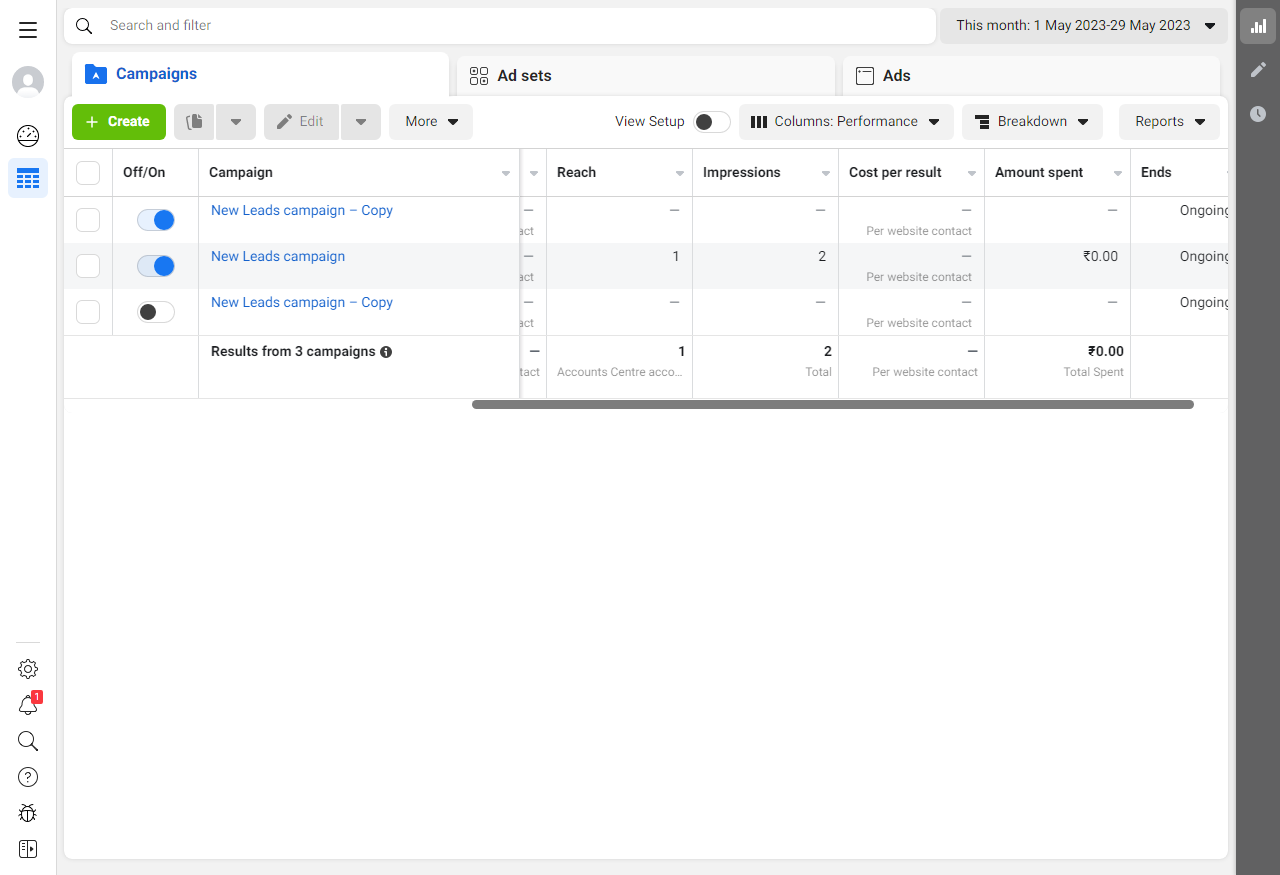Click Accounts Centre reach summary text

click(x=620, y=372)
